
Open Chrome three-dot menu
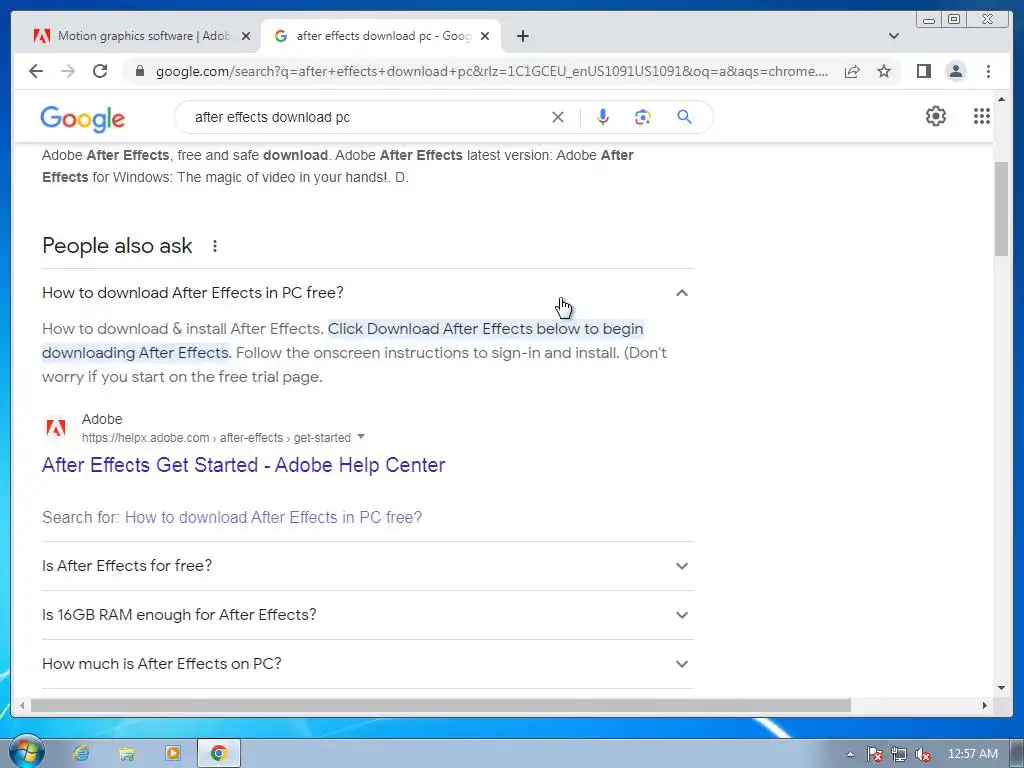click(988, 71)
